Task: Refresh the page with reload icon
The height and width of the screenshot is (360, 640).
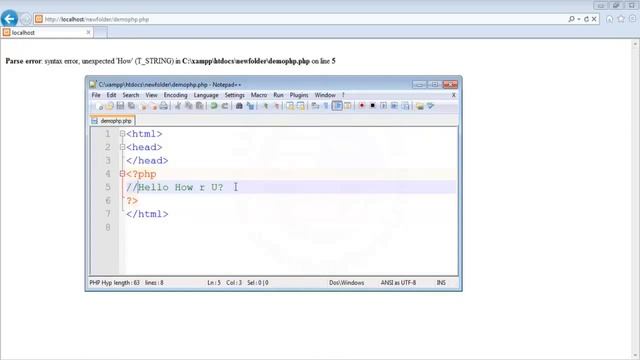Action: click(x=587, y=19)
